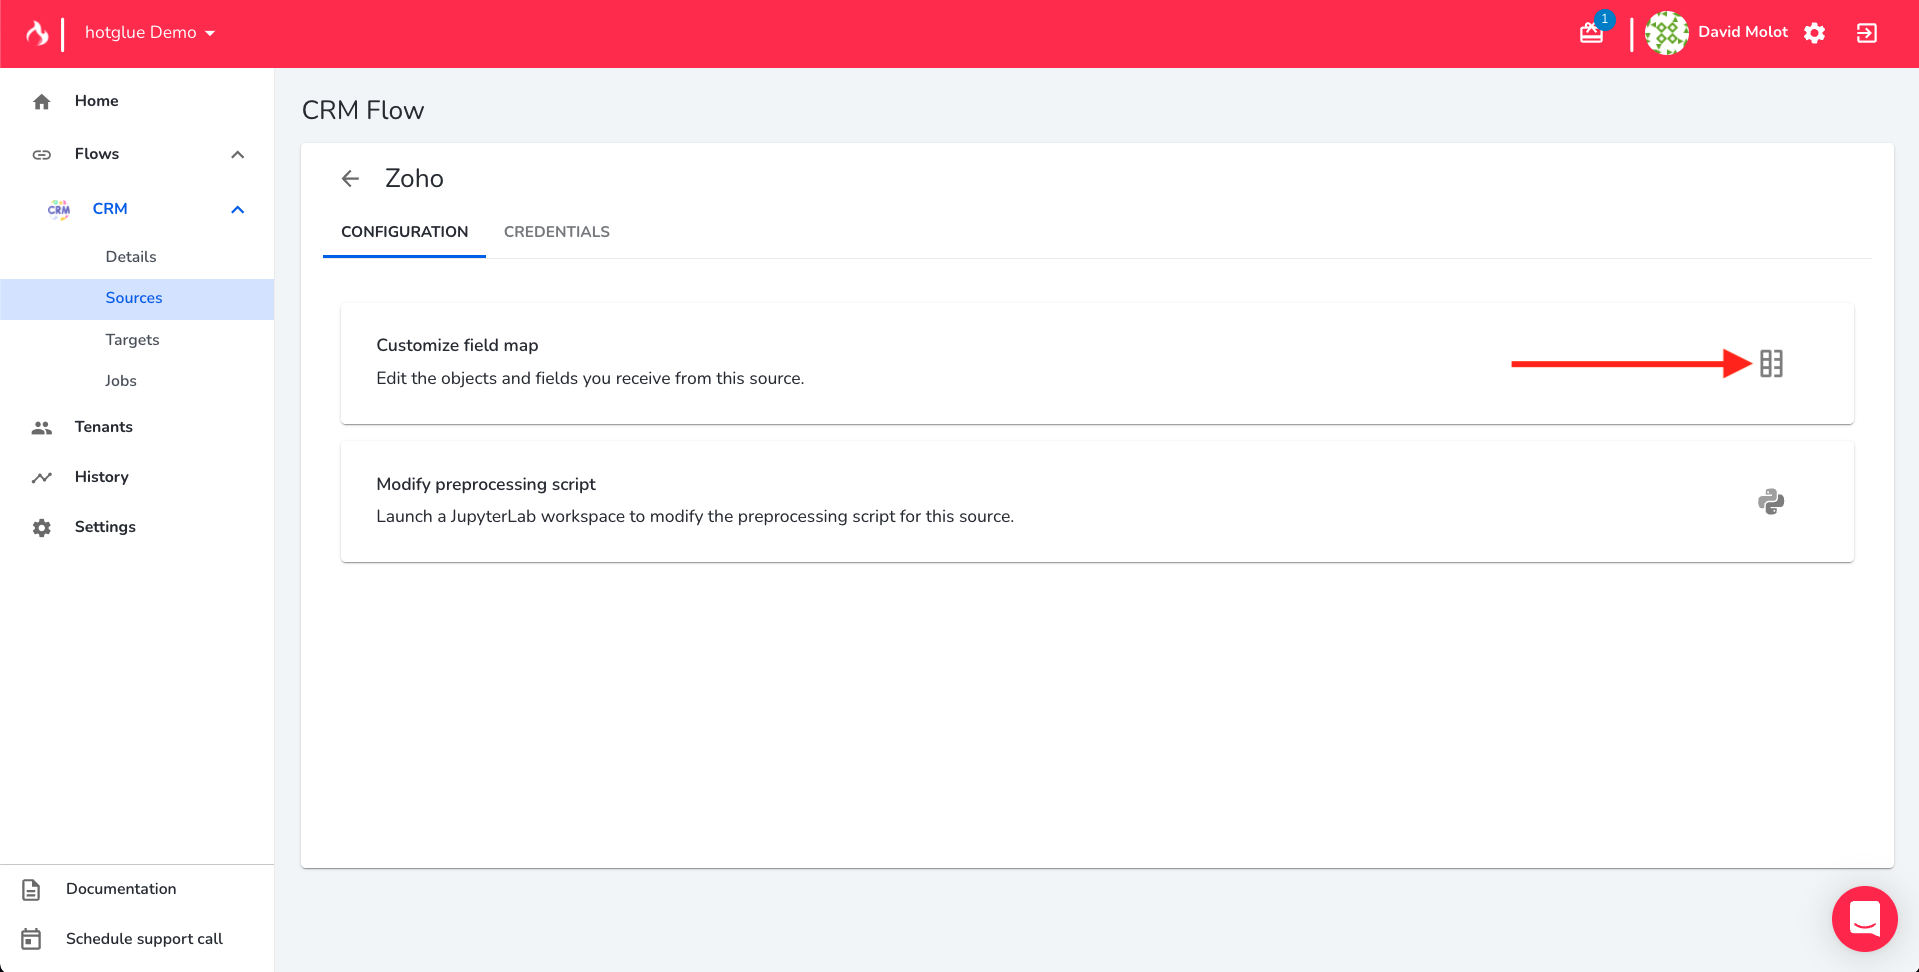Open the hotglue Demo environment dropdown

click(150, 33)
